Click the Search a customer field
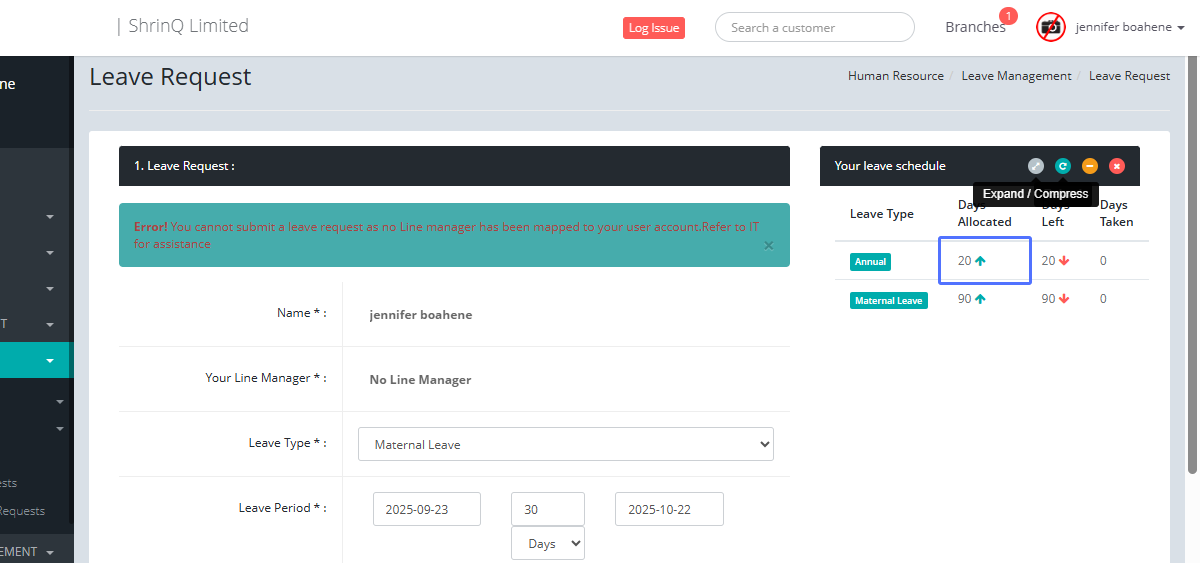The image size is (1200, 563). tap(814, 27)
